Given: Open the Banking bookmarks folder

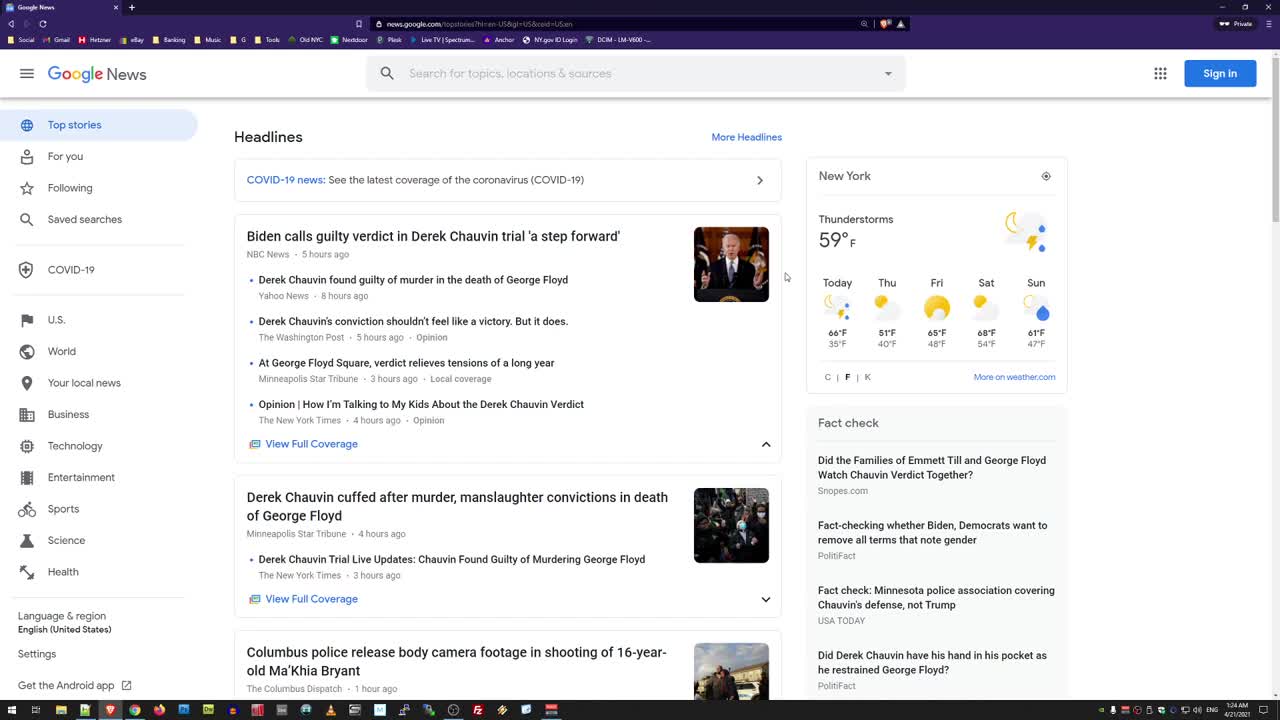Looking at the screenshot, I should point(169,40).
